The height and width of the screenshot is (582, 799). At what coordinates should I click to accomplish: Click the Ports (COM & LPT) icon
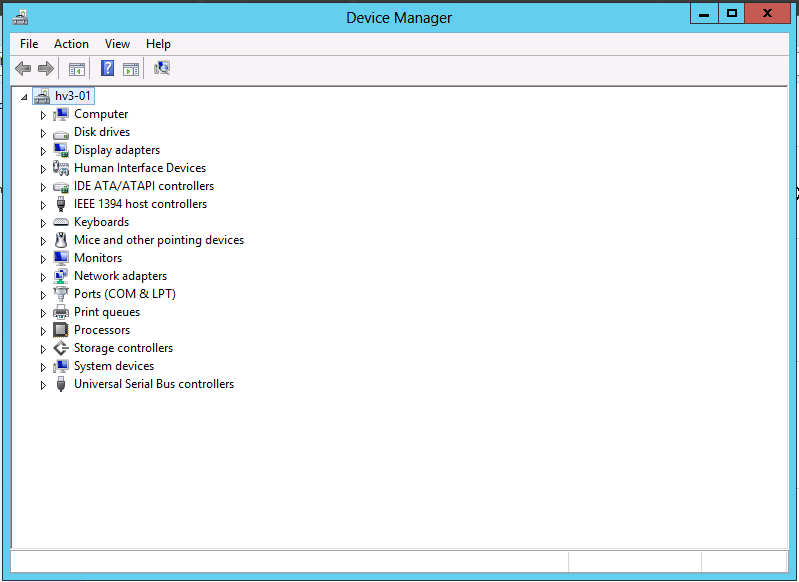pos(61,294)
